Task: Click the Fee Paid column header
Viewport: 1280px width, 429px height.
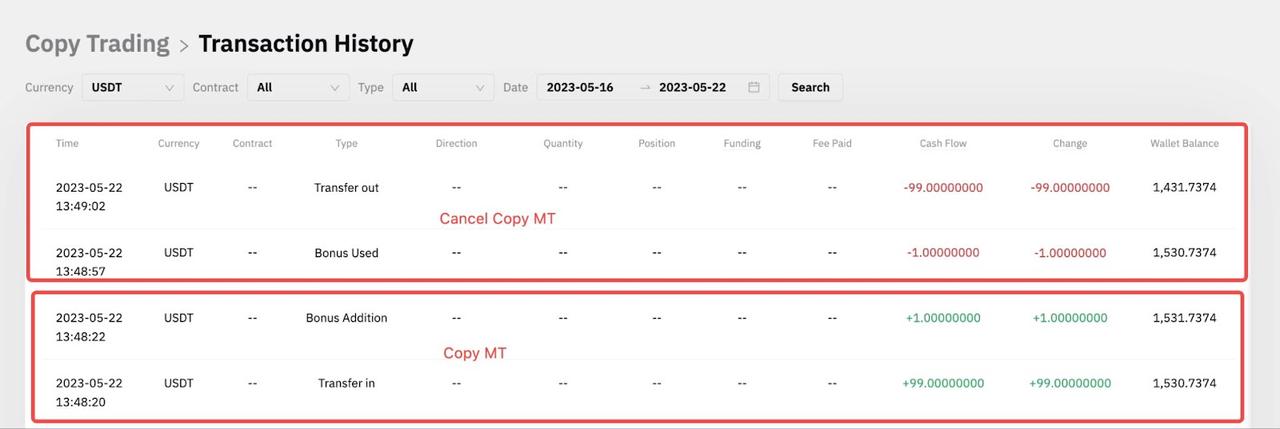Action: (x=832, y=143)
